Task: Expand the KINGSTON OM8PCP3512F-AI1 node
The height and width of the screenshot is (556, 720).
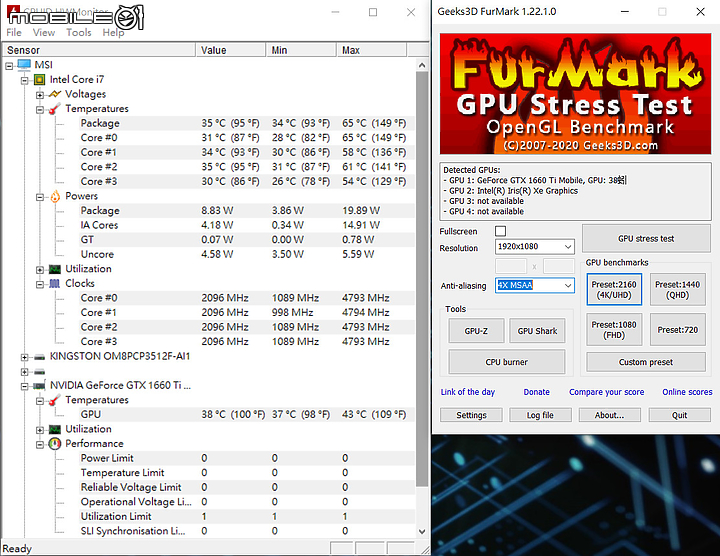Action: [x=24, y=357]
